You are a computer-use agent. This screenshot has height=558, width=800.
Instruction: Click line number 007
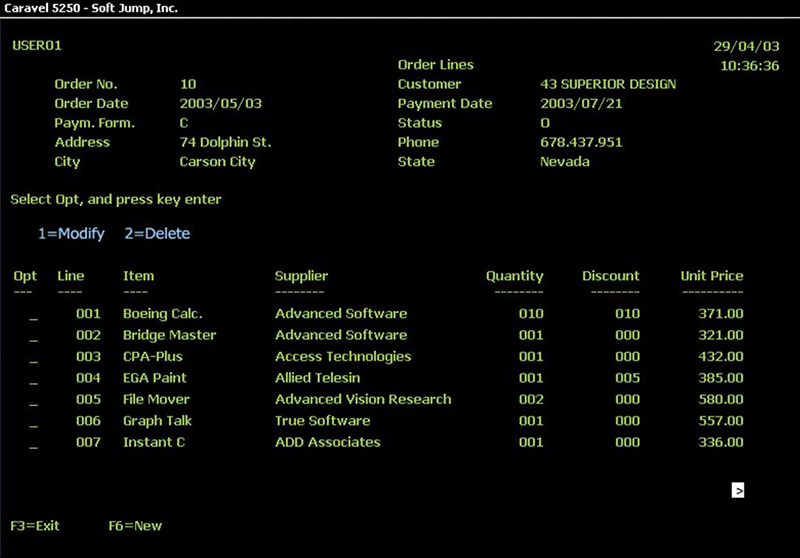[x=88, y=442]
